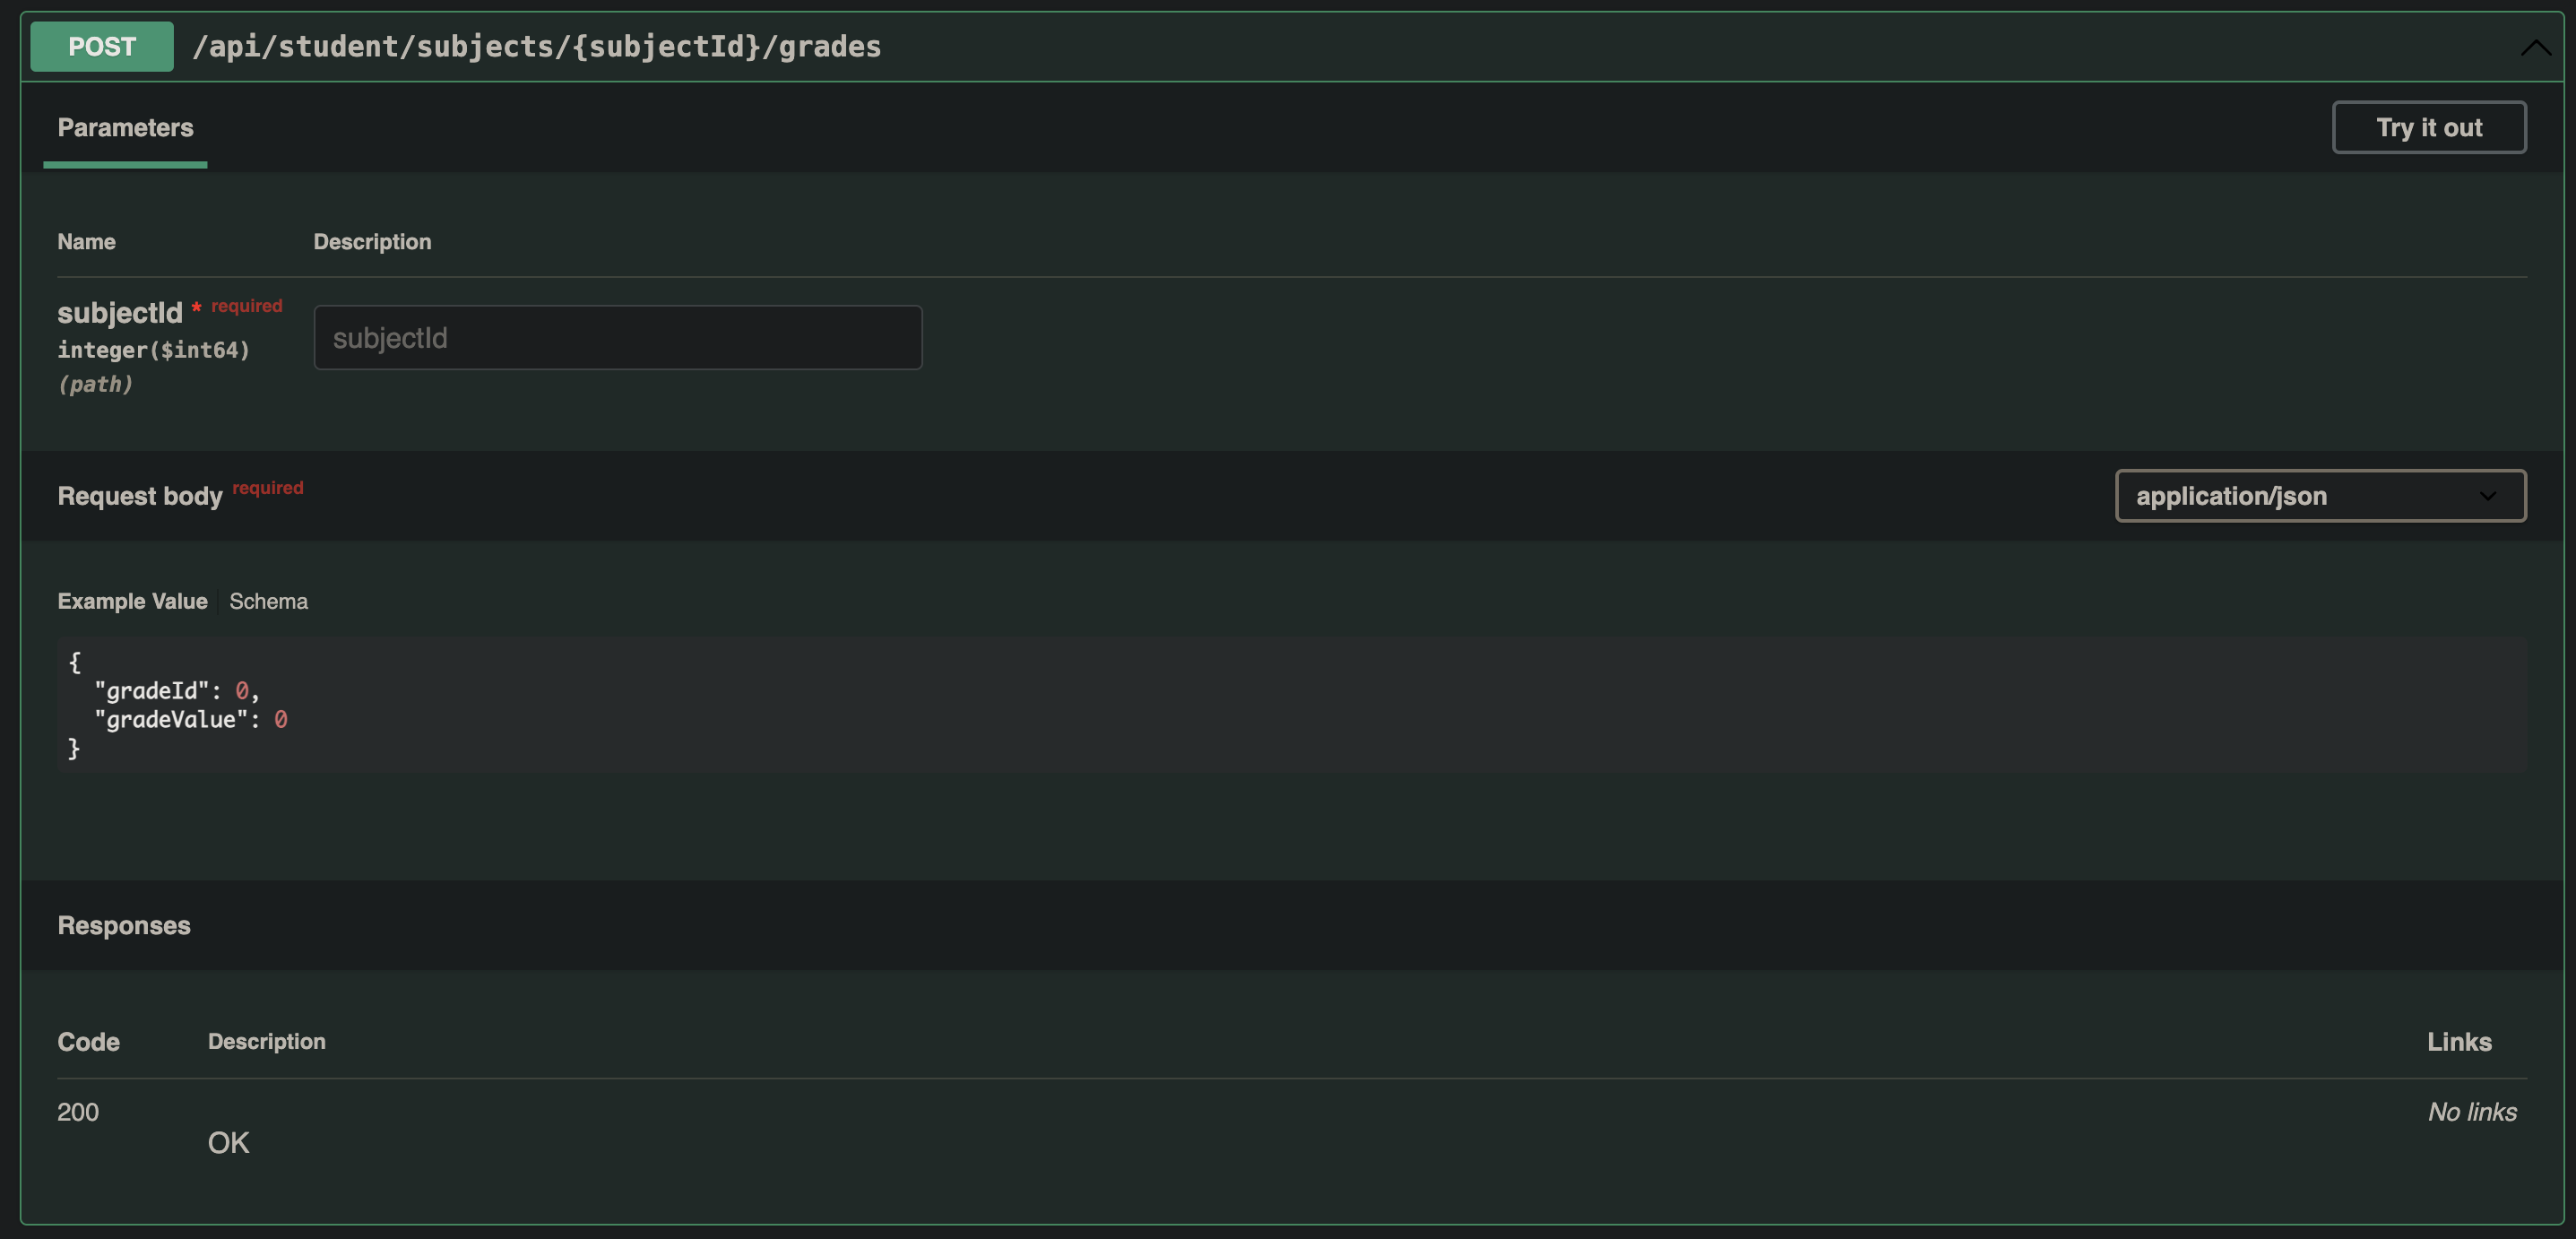The width and height of the screenshot is (2576, 1239).
Task: Click the dropdown arrow beside application/json
Action: 2487,496
